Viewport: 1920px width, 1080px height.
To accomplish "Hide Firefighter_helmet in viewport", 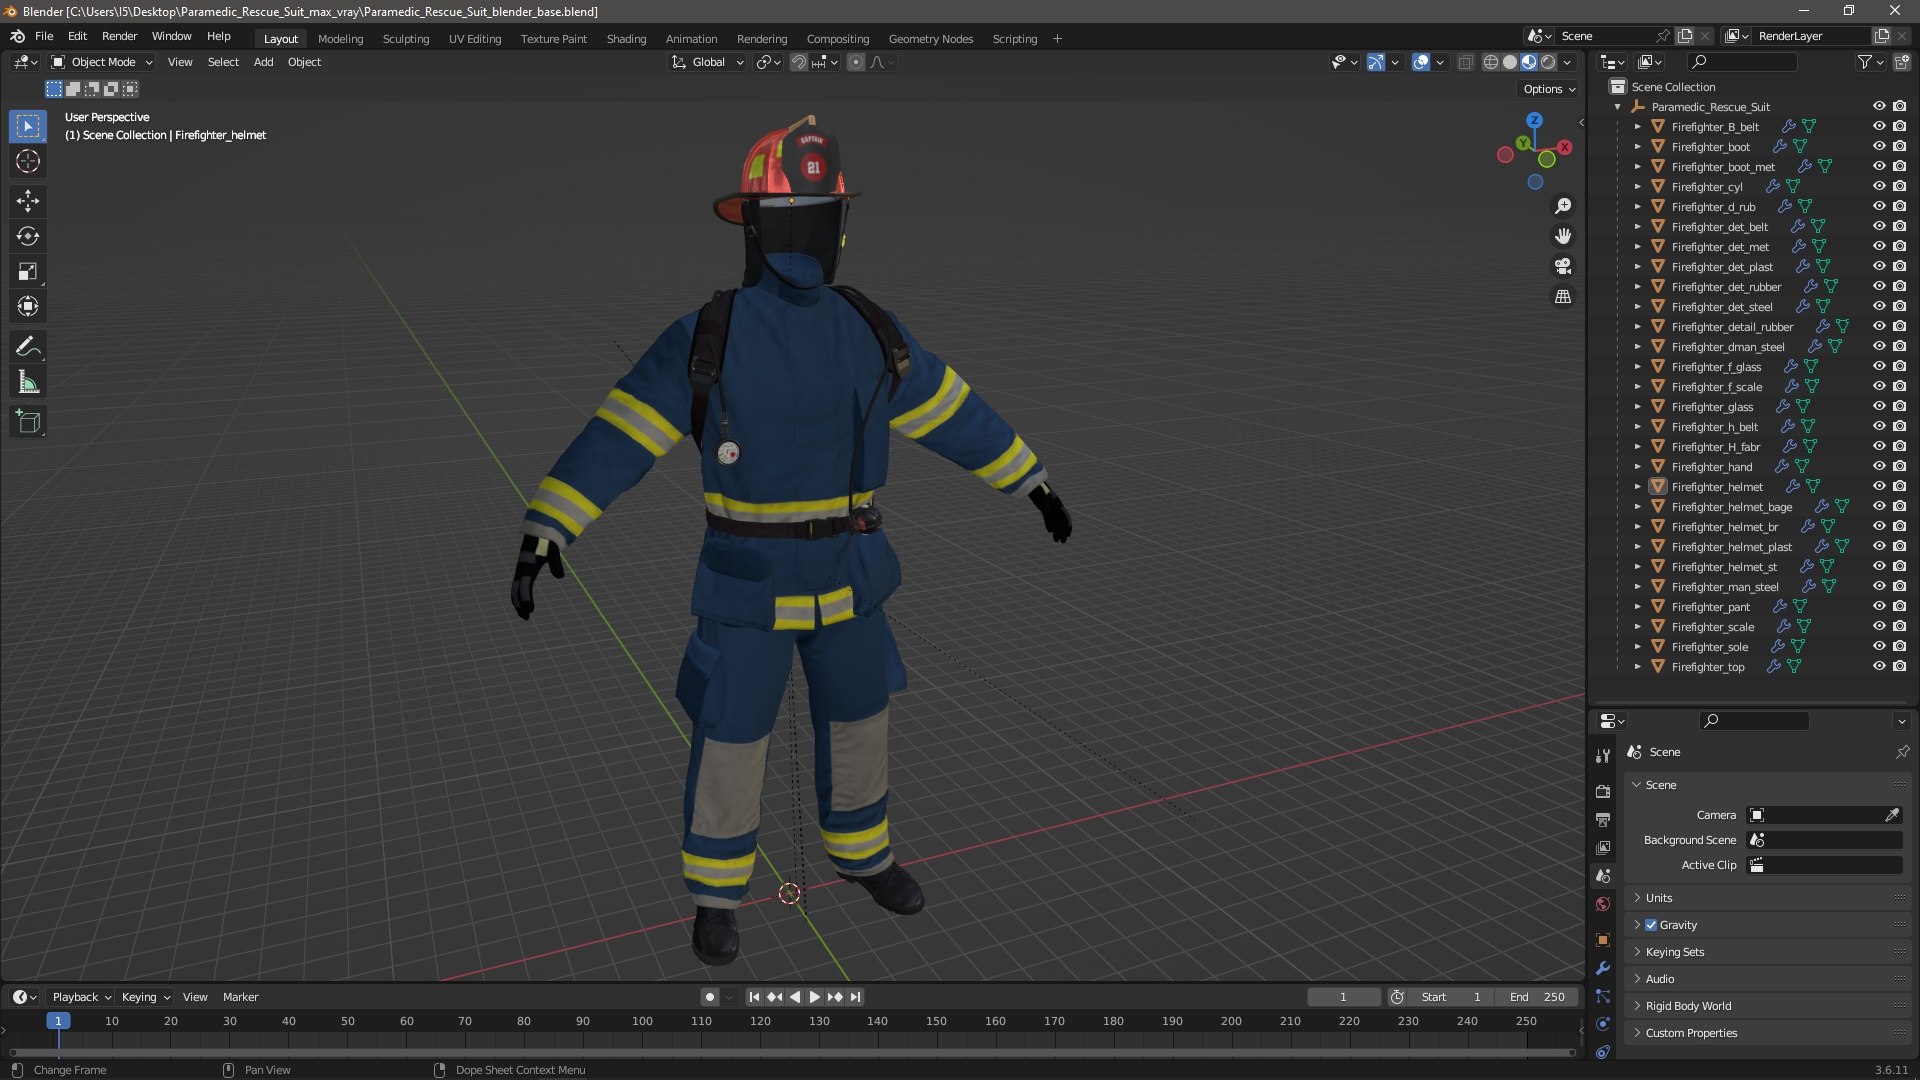I will pyautogui.click(x=1879, y=486).
